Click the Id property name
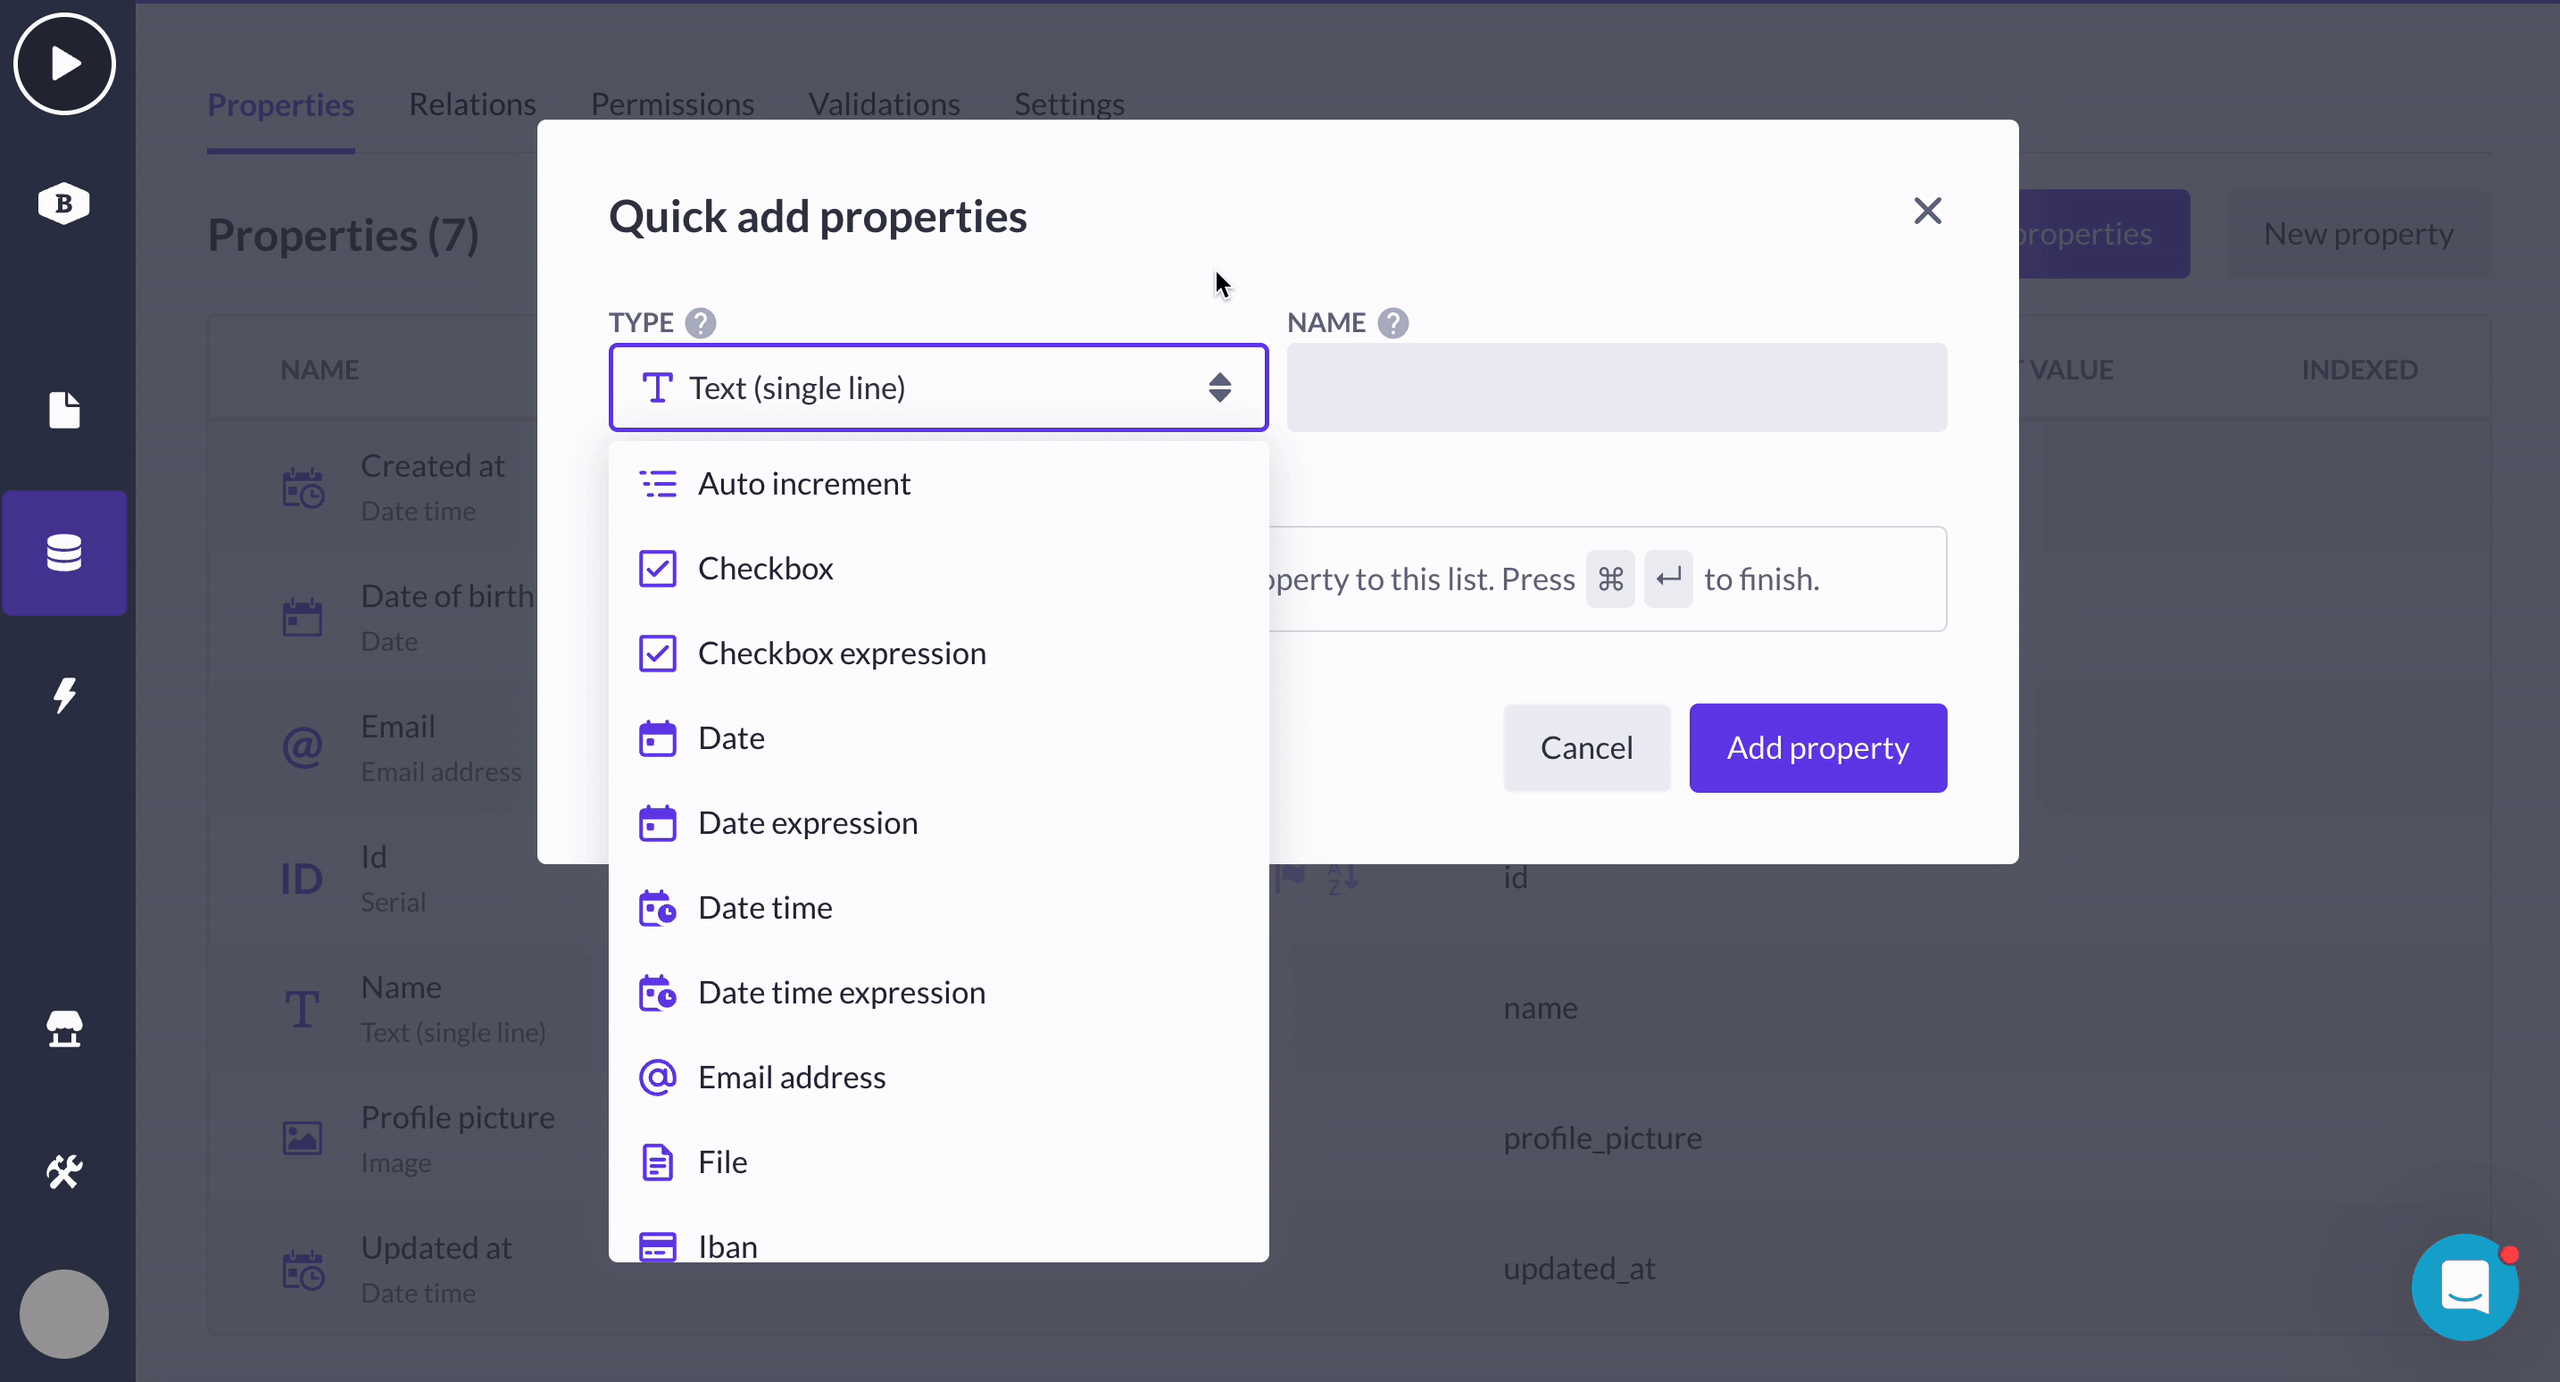Image resolution: width=2560 pixels, height=1382 pixels. (x=374, y=857)
